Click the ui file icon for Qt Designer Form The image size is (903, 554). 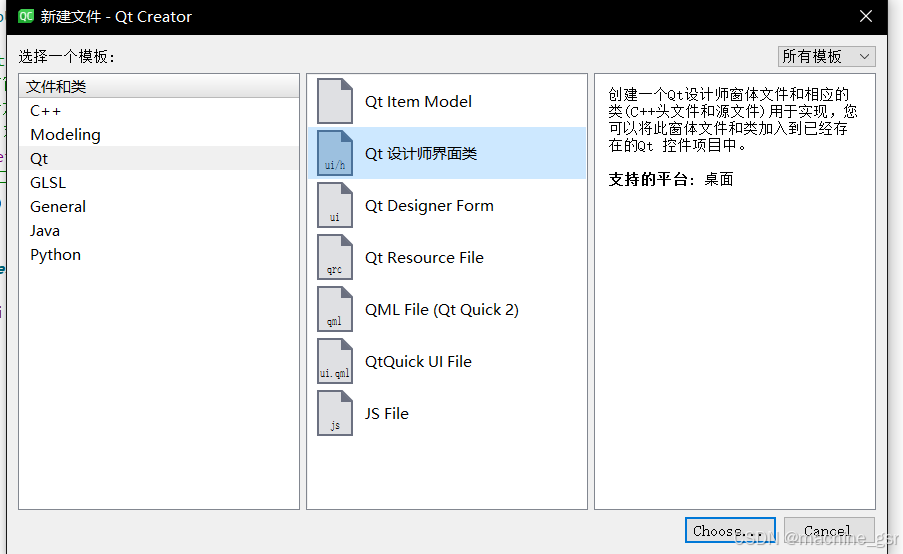[x=335, y=205]
